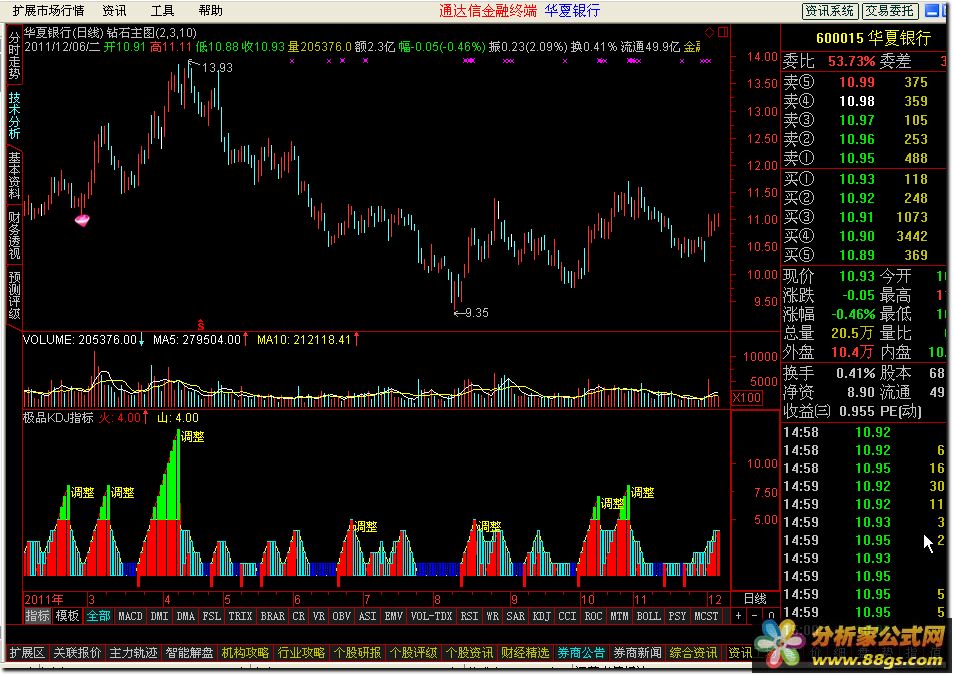Switch the indicator to VOL-TDX

(x=431, y=616)
